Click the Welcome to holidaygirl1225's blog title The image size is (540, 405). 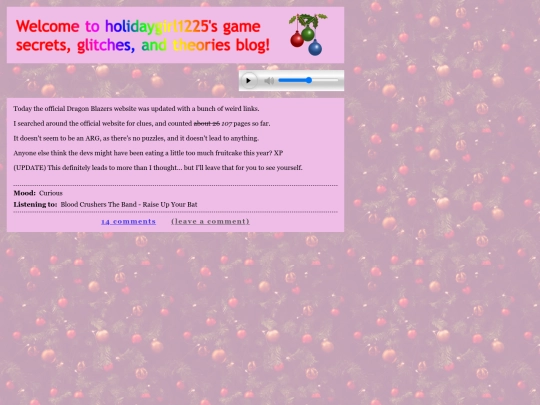143,36
